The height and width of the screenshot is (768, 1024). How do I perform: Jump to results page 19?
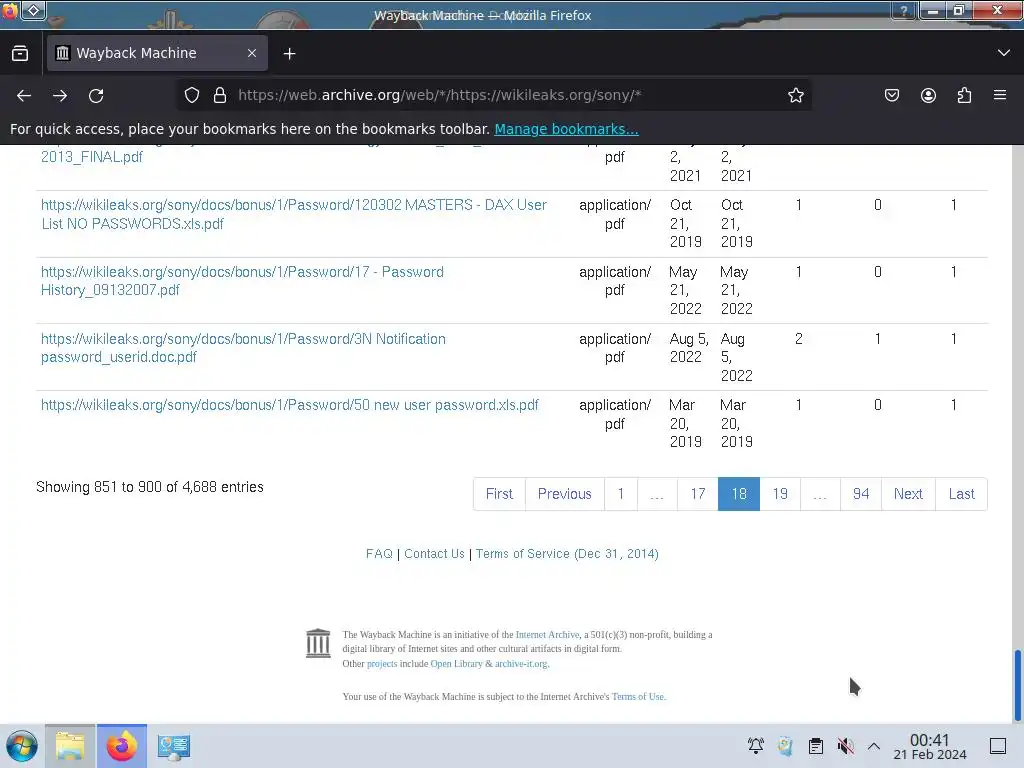point(780,494)
